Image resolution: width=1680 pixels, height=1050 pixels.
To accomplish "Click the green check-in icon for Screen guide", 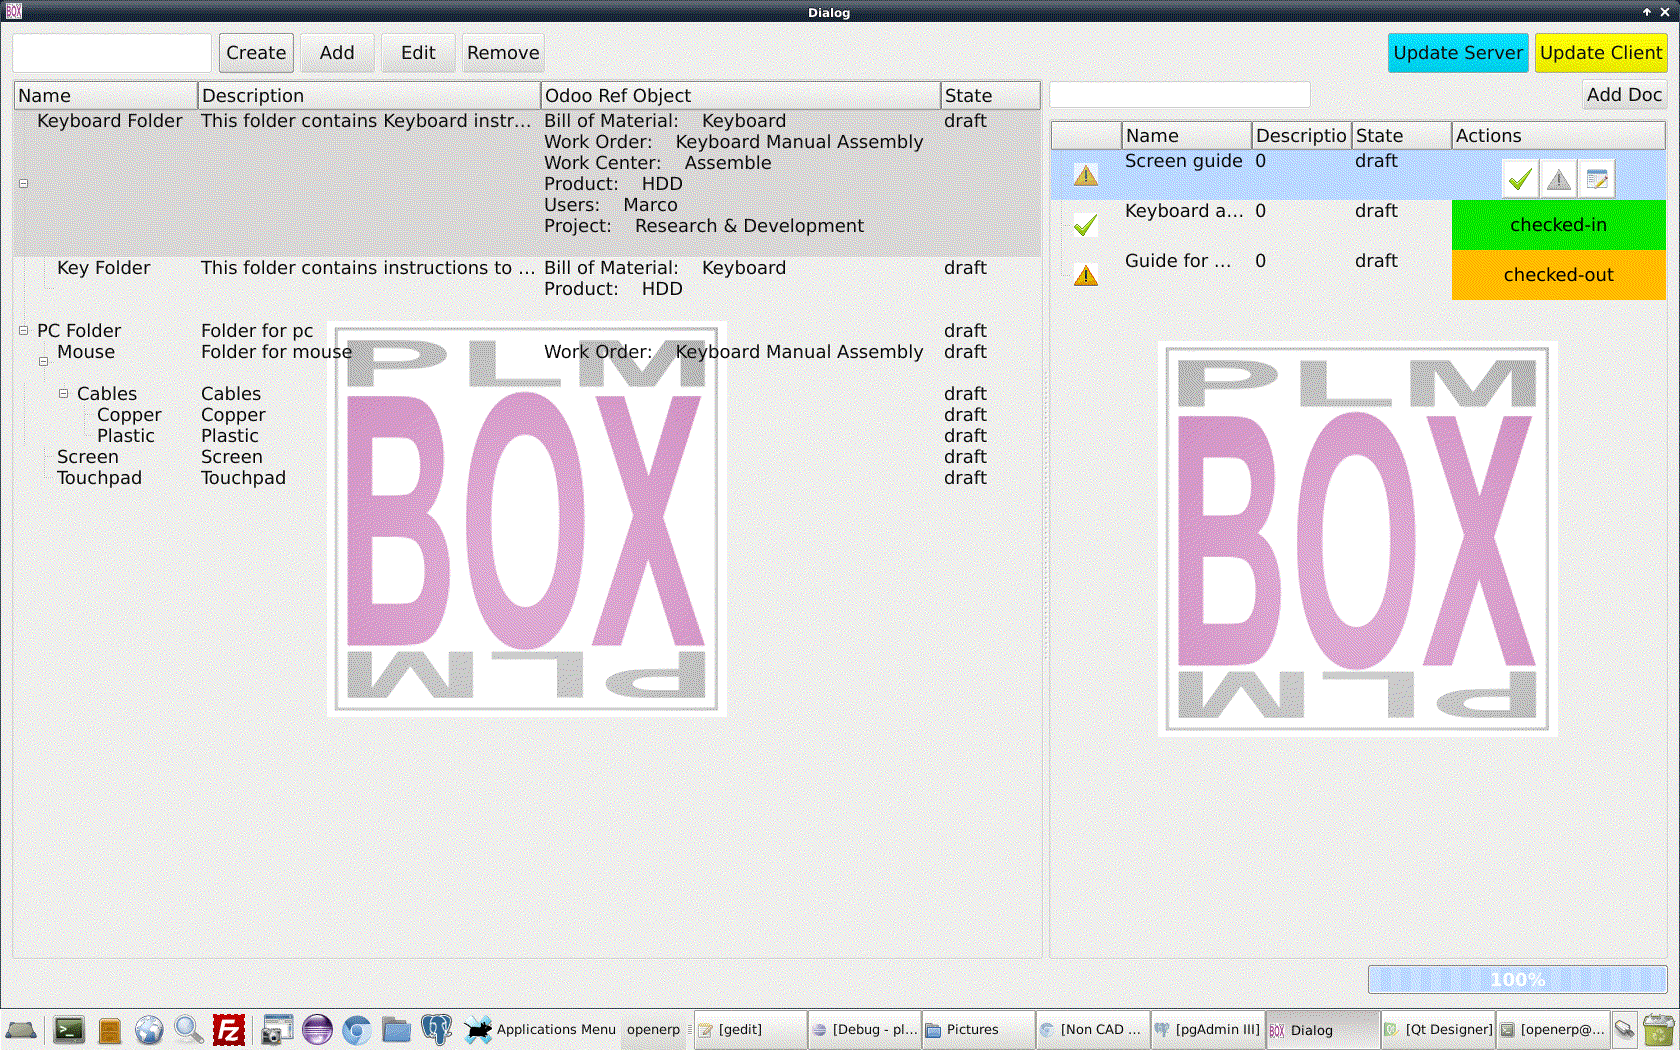I will click(x=1520, y=178).
